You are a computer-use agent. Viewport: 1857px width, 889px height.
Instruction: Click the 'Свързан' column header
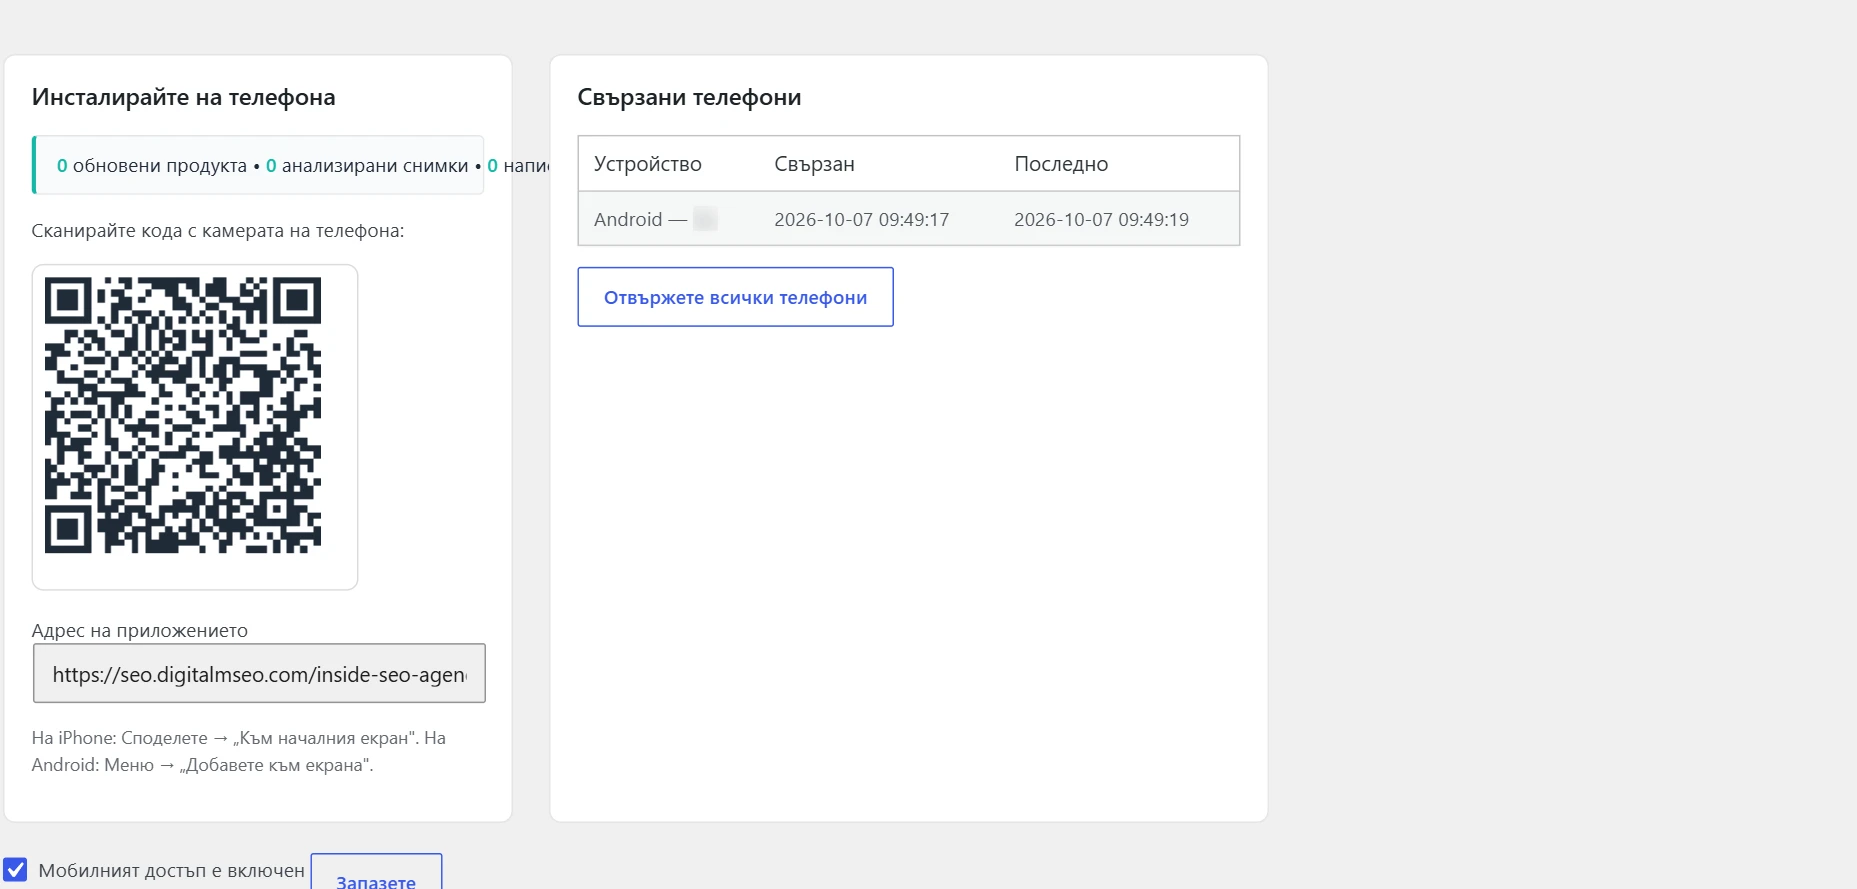814,164
